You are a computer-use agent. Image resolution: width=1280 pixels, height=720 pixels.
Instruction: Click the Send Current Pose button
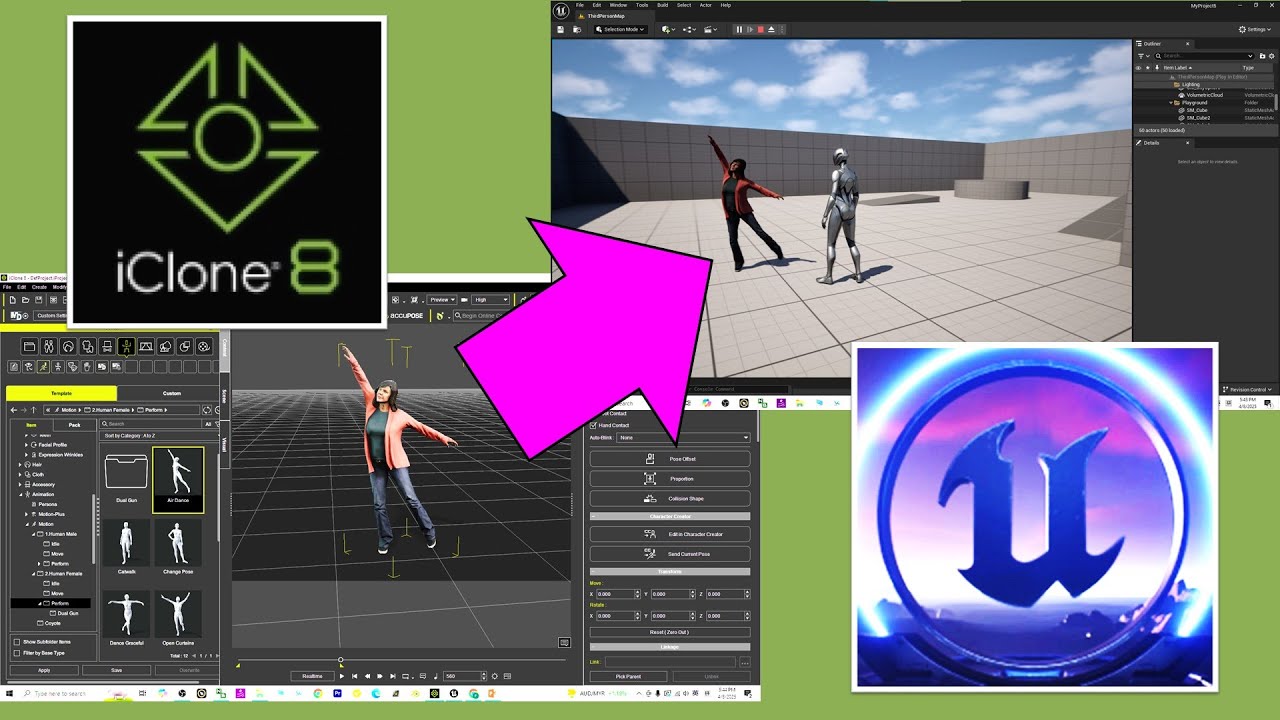670,554
